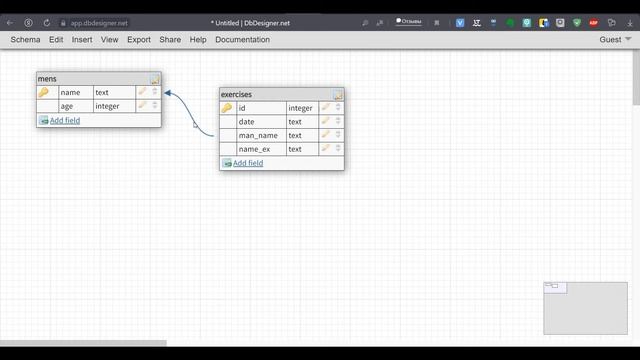Click the date field cell
The height and width of the screenshot is (360, 640).
click(x=261, y=122)
